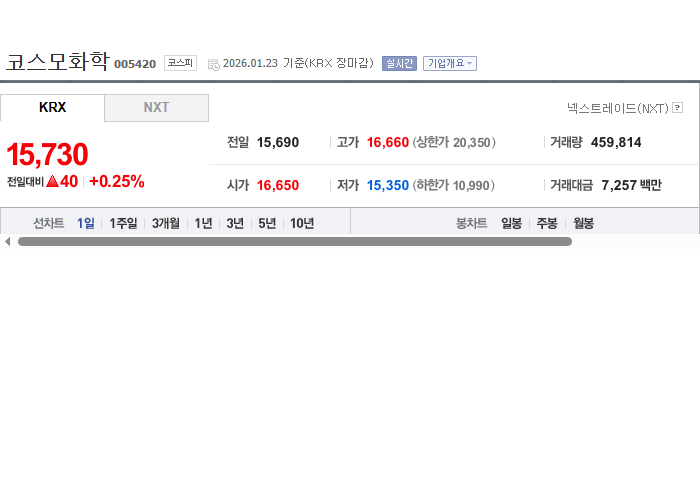Show the 월봉 candle chart

point(583,223)
